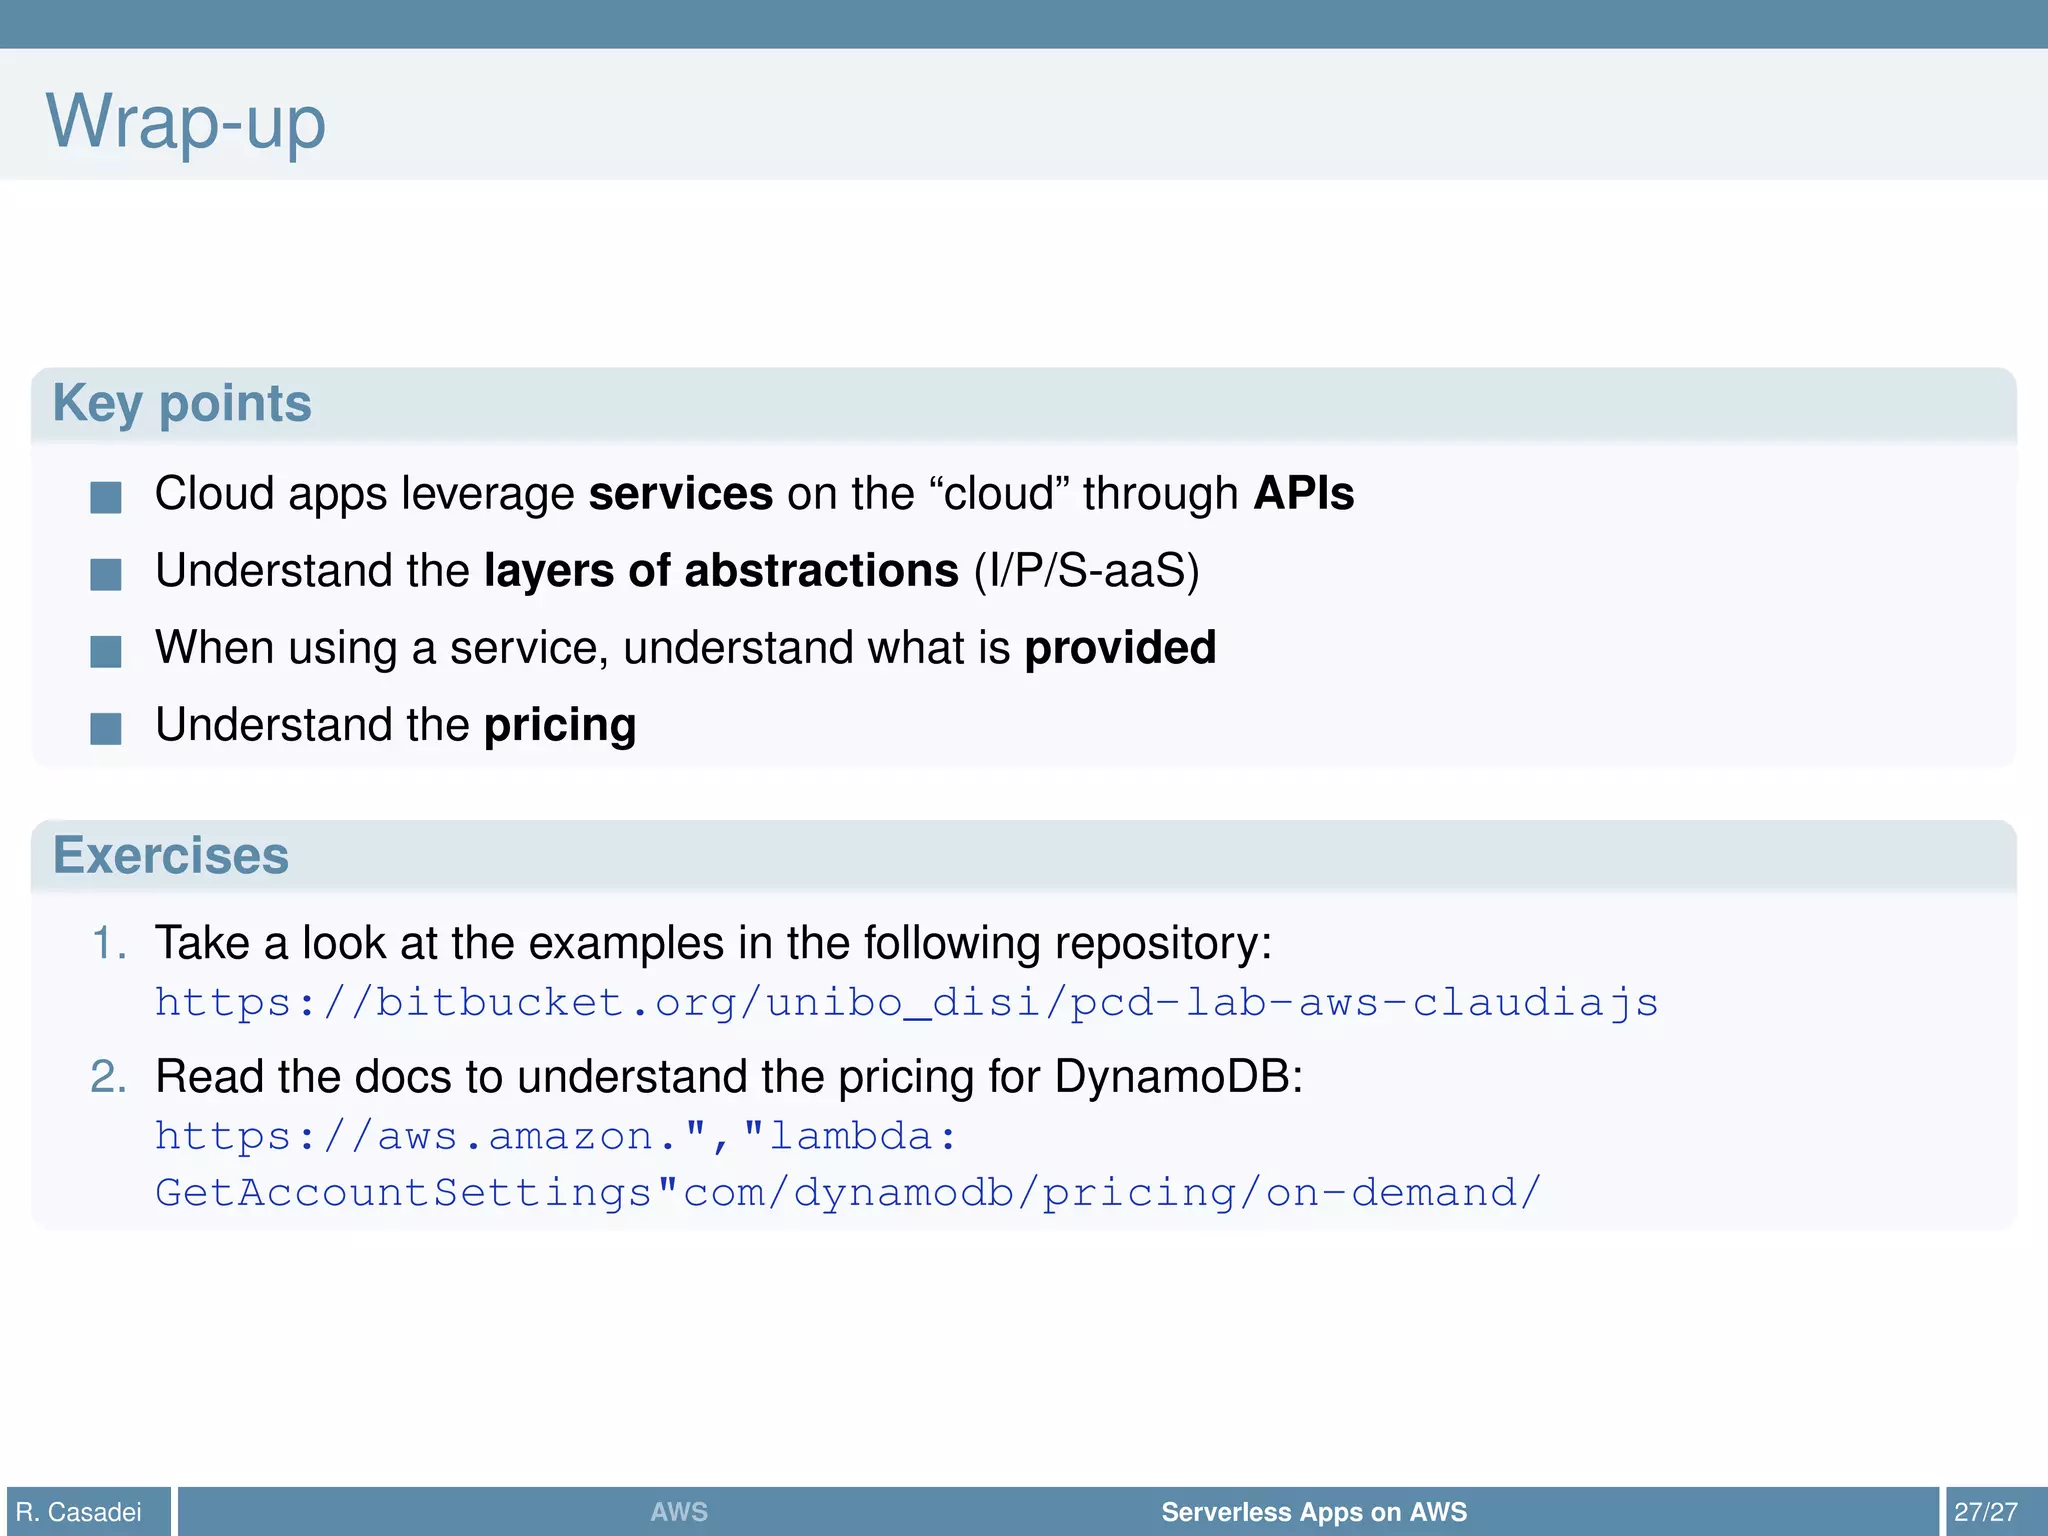Click the 'Understand the pricing' bullet line
The image size is (2048, 1536).
tap(396, 725)
